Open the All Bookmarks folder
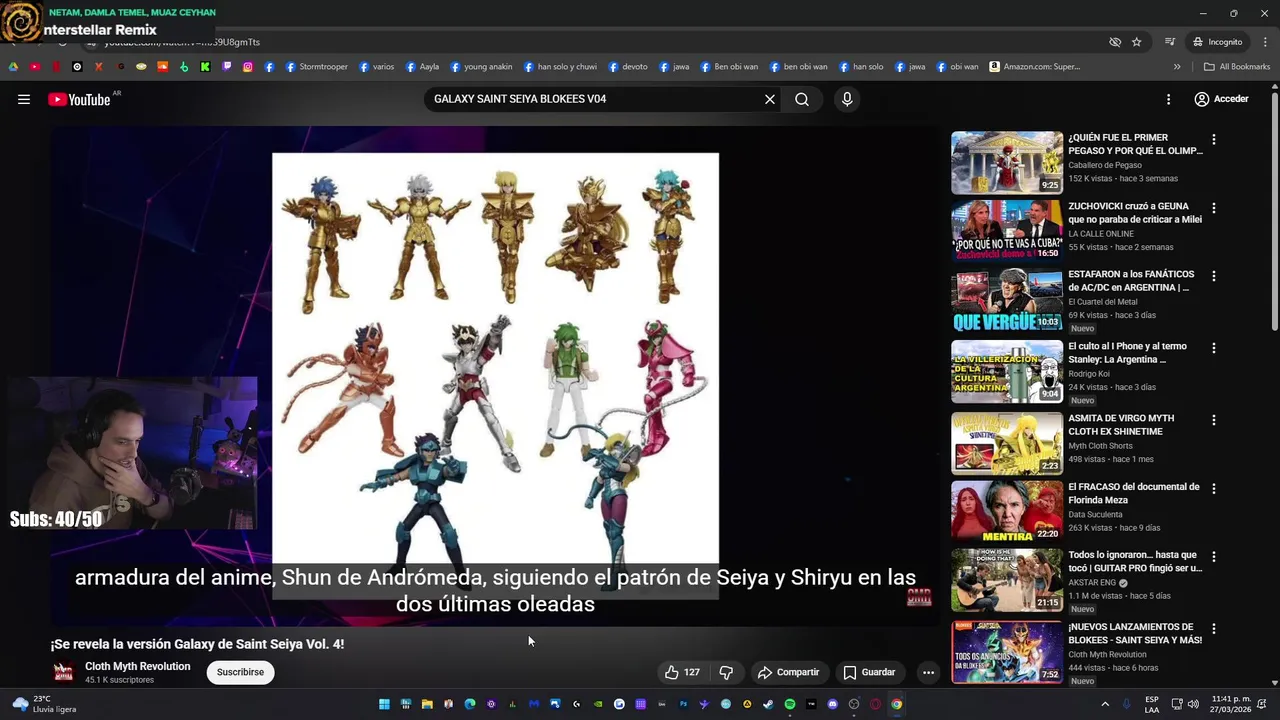This screenshot has height=720, width=1280. (x=1237, y=67)
